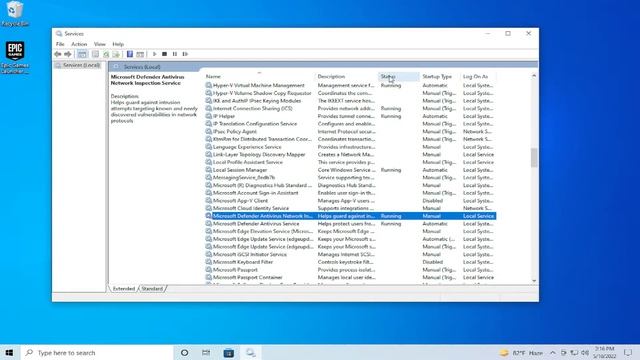This screenshot has height=360, width=640.
Task: Go back with the toolbar Back arrow
Action: point(58,54)
